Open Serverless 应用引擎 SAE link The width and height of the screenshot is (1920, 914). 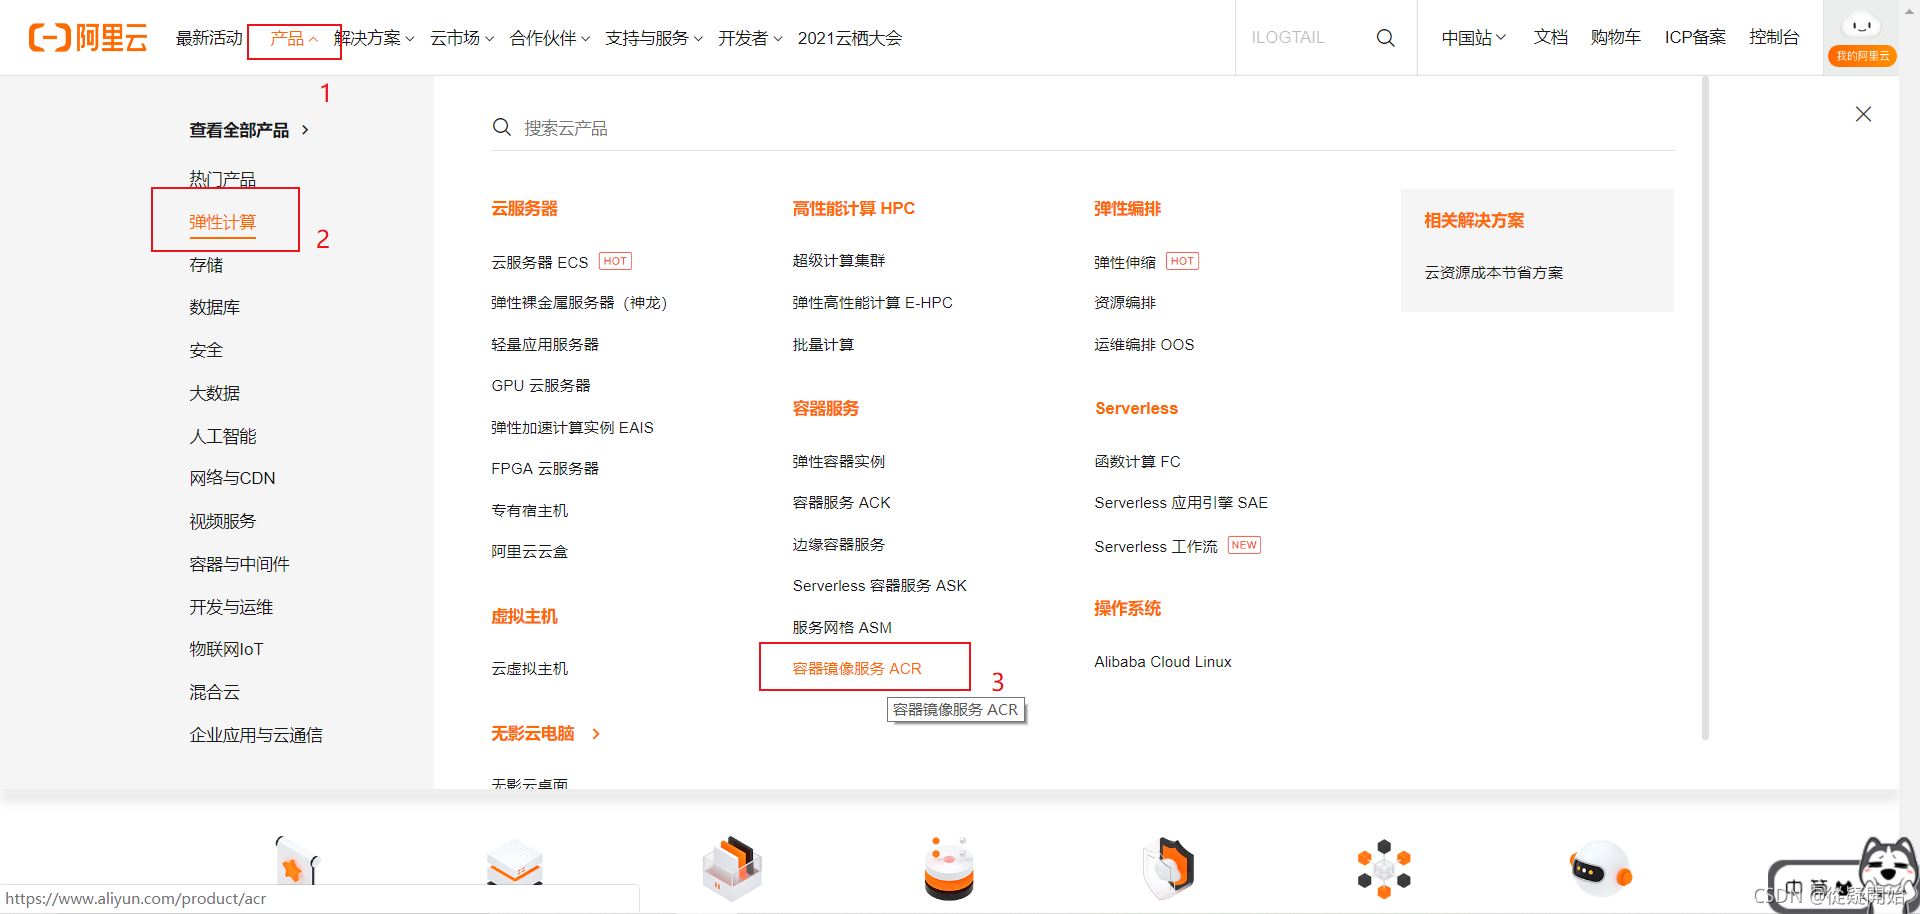point(1181,502)
